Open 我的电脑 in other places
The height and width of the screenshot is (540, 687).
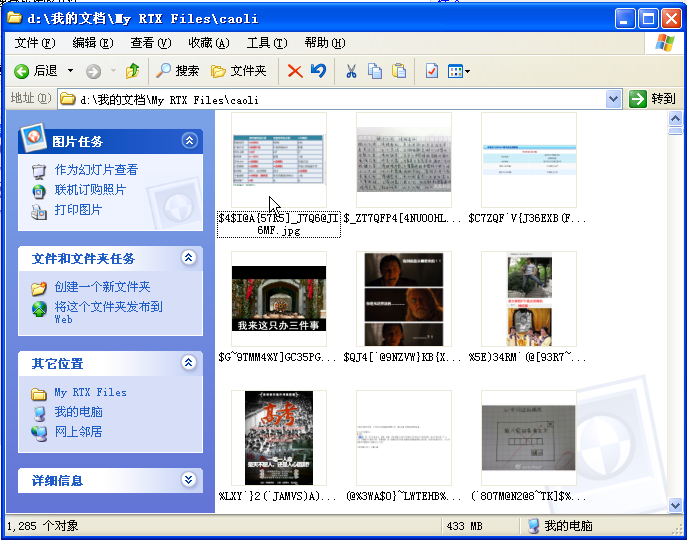78,412
